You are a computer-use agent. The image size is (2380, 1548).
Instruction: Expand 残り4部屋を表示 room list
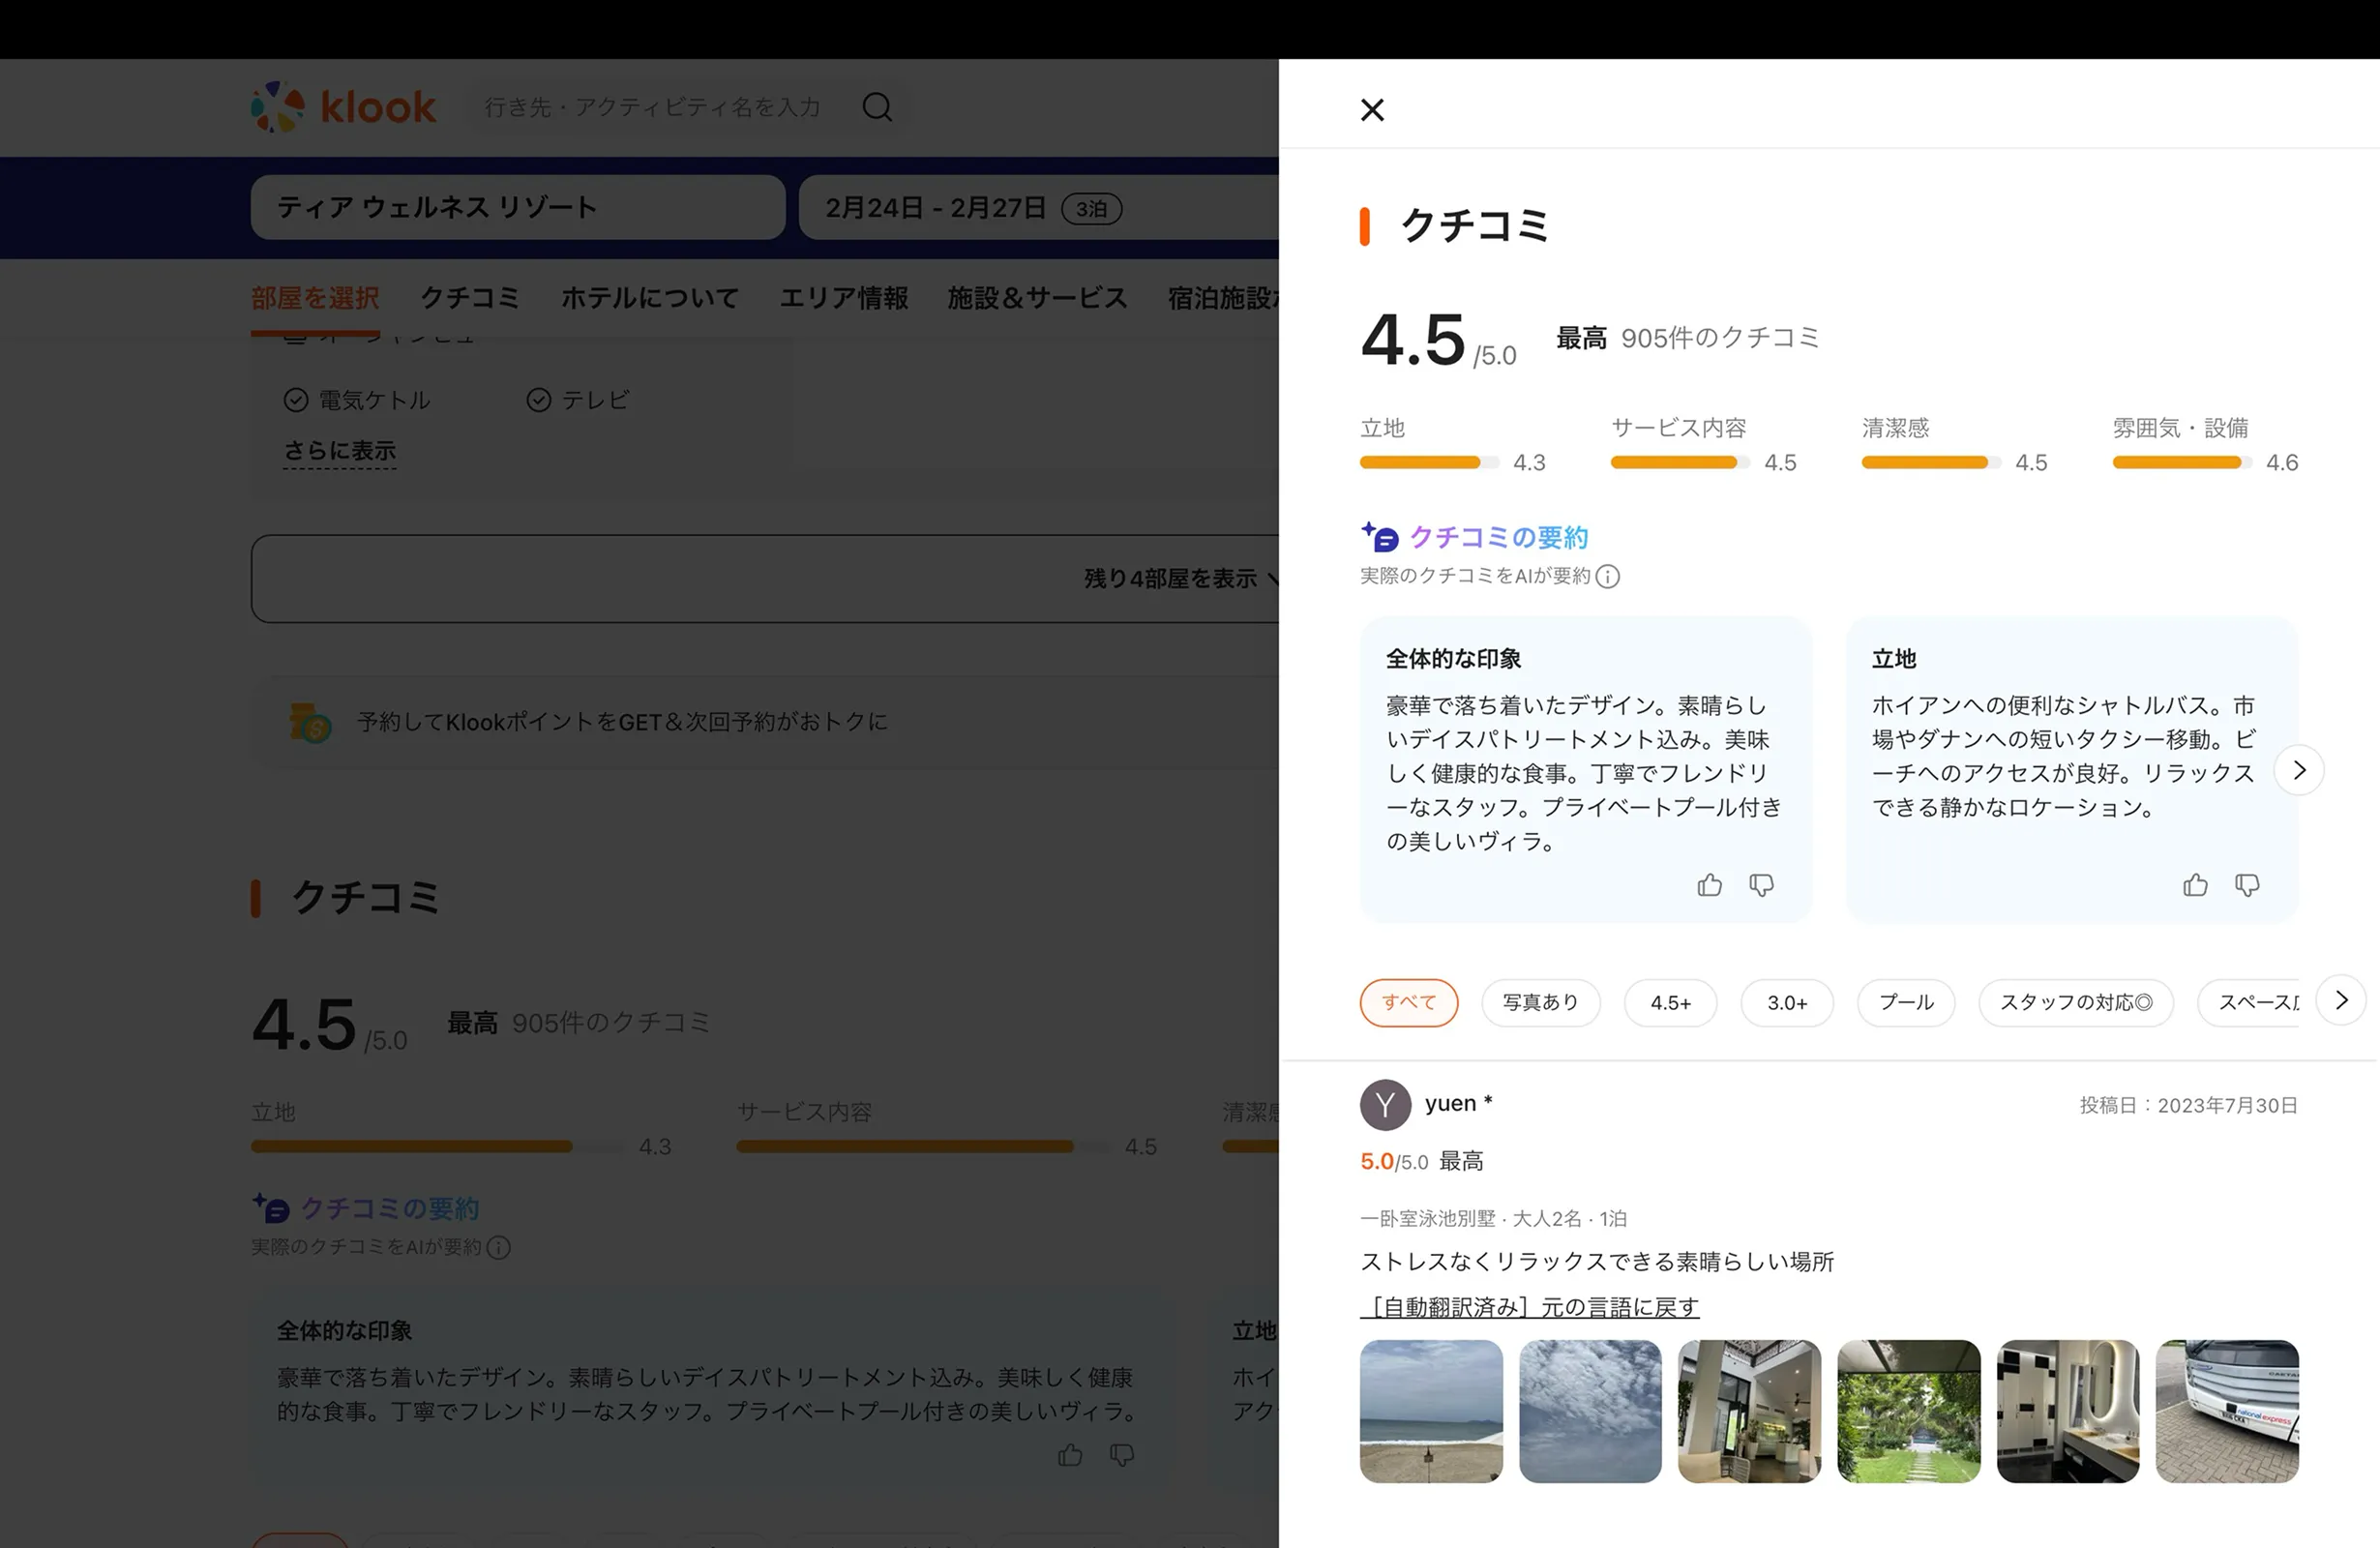765,579
